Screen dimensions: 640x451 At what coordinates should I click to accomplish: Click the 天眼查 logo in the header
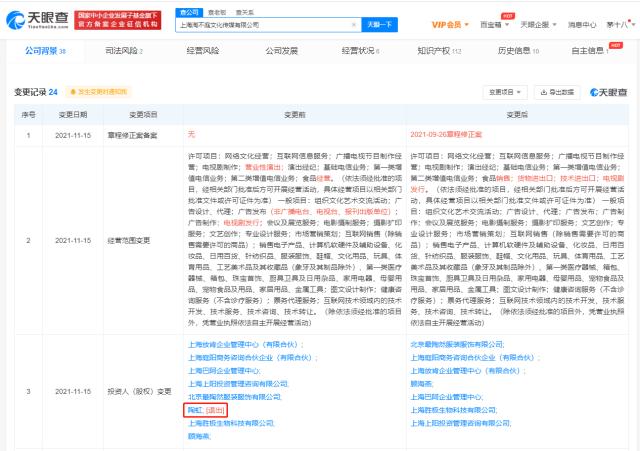click(38, 20)
